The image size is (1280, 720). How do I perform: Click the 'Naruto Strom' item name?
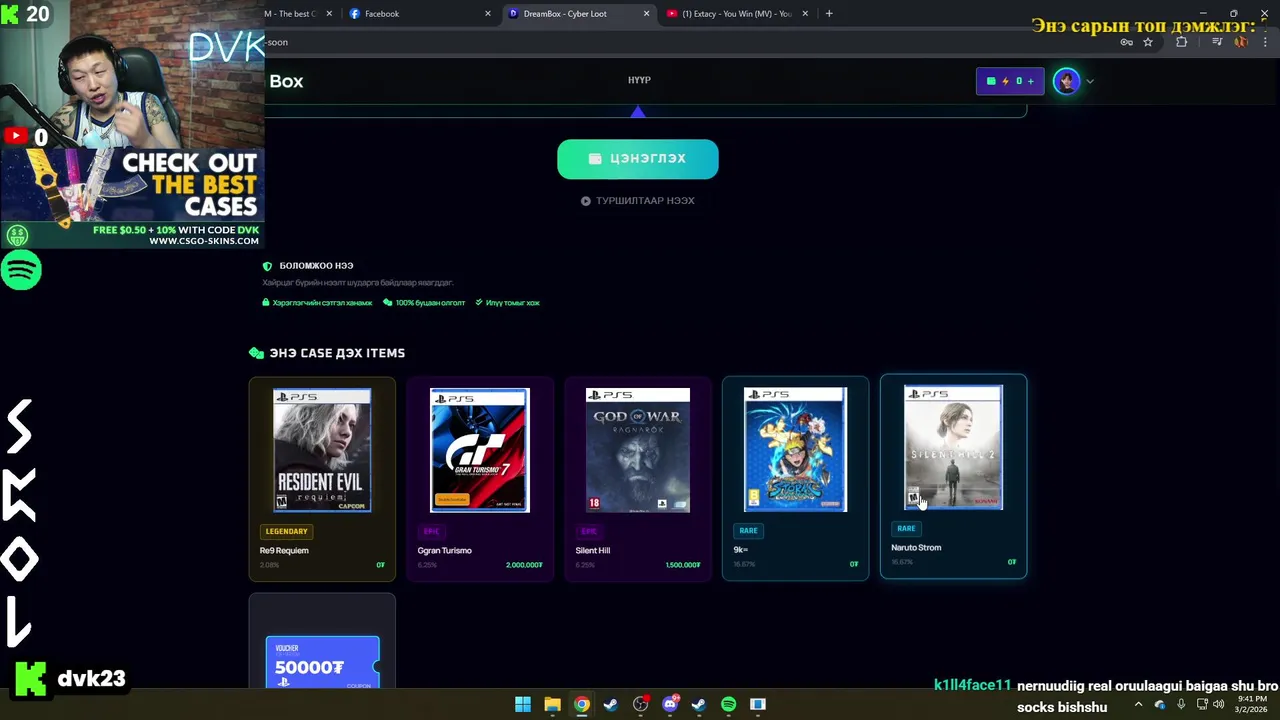pos(916,547)
